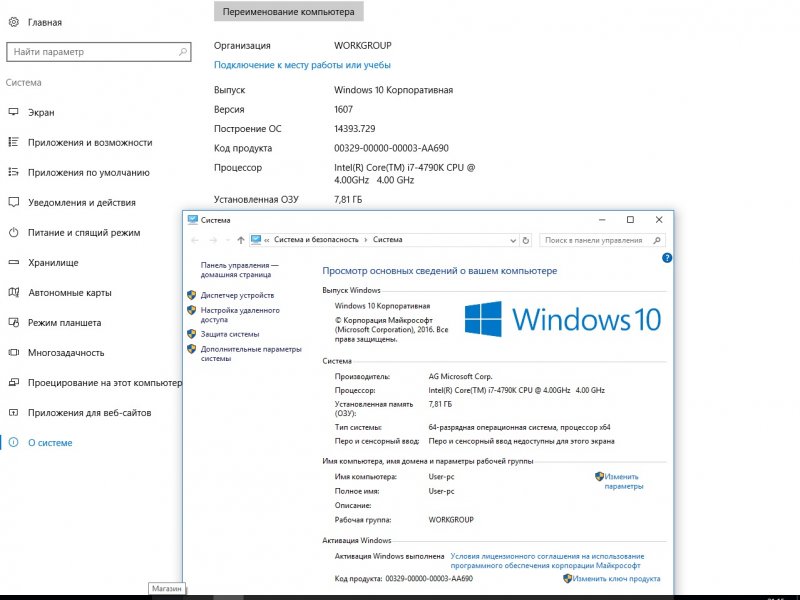Select the Приложения и возможности list icon

pos(14,142)
